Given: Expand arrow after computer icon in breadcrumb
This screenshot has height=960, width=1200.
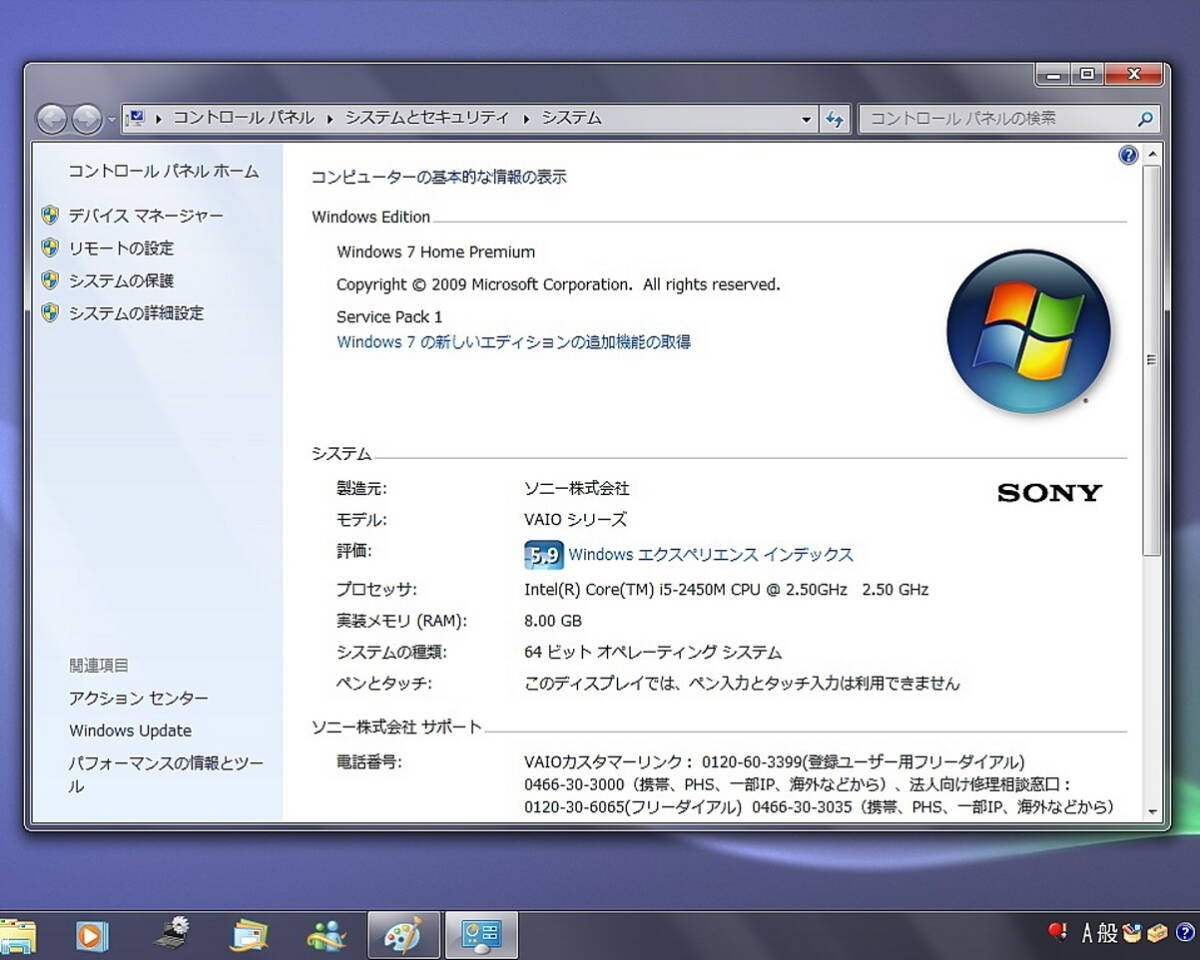Looking at the screenshot, I should click(x=160, y=119).
